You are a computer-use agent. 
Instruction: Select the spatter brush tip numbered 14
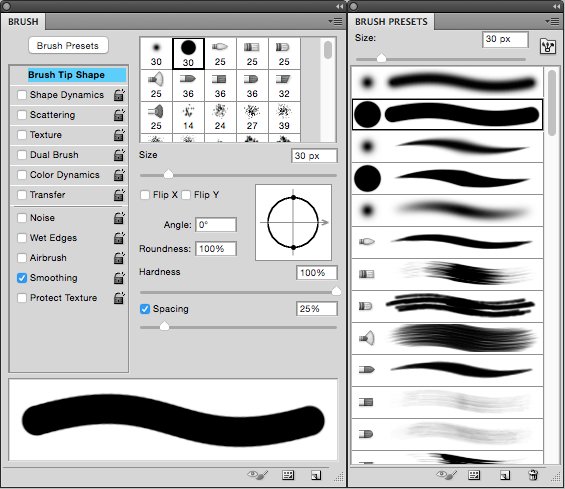point(188,117)
